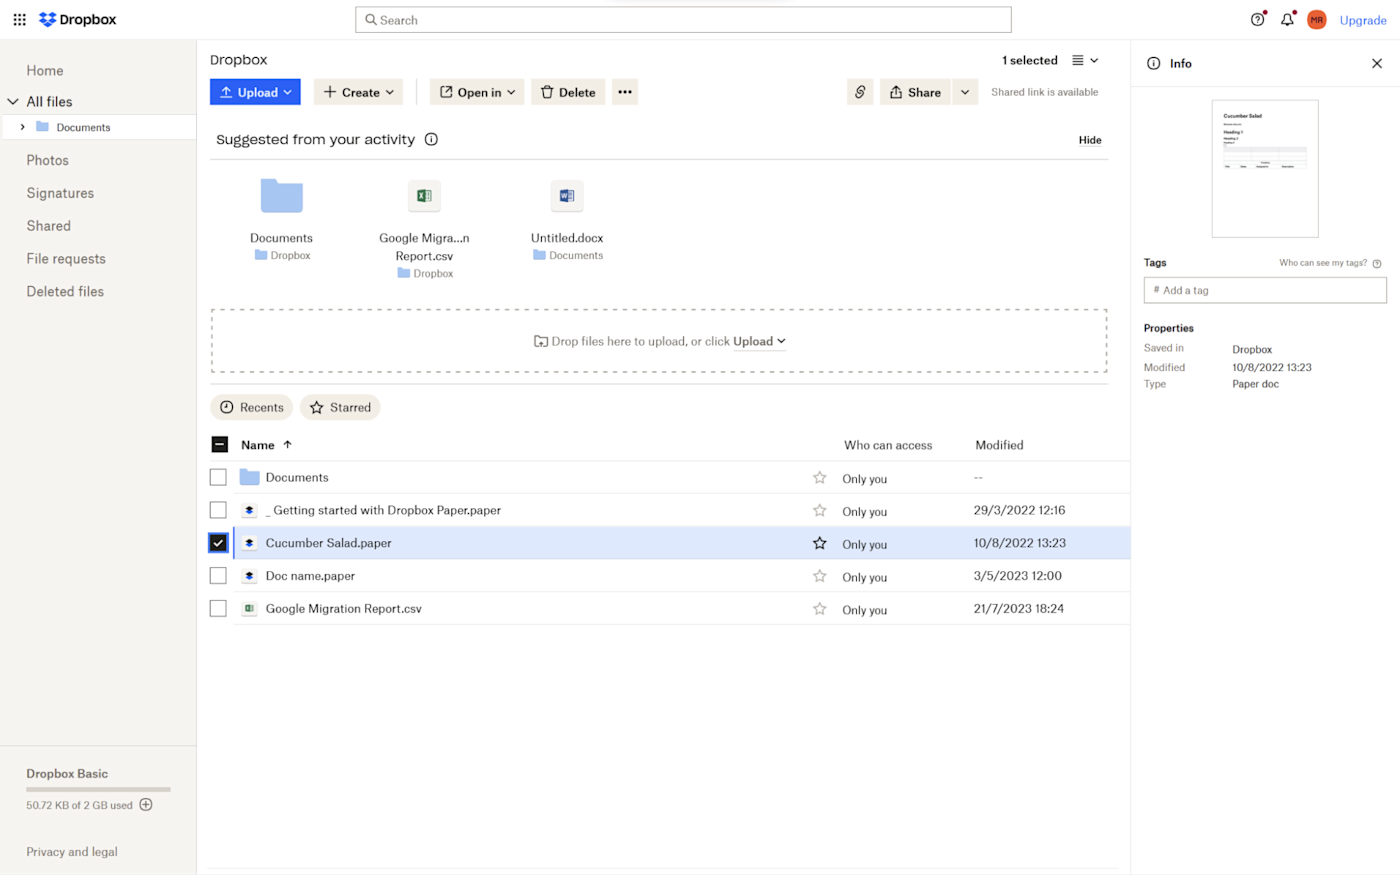Filter by Recents chip
The image size is (1400, 875).
[x=252, y=407]
